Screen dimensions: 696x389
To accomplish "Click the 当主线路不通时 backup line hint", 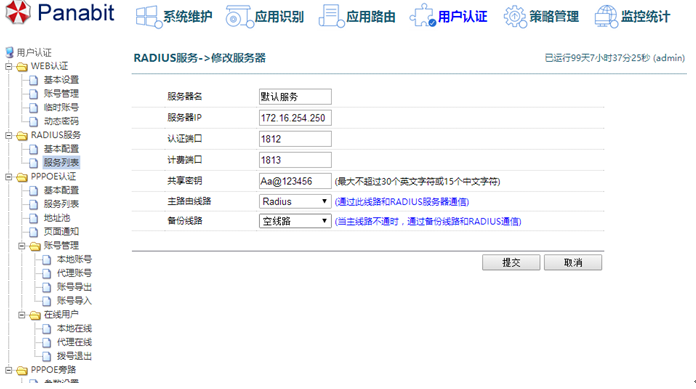I will [x=428, y=222].
